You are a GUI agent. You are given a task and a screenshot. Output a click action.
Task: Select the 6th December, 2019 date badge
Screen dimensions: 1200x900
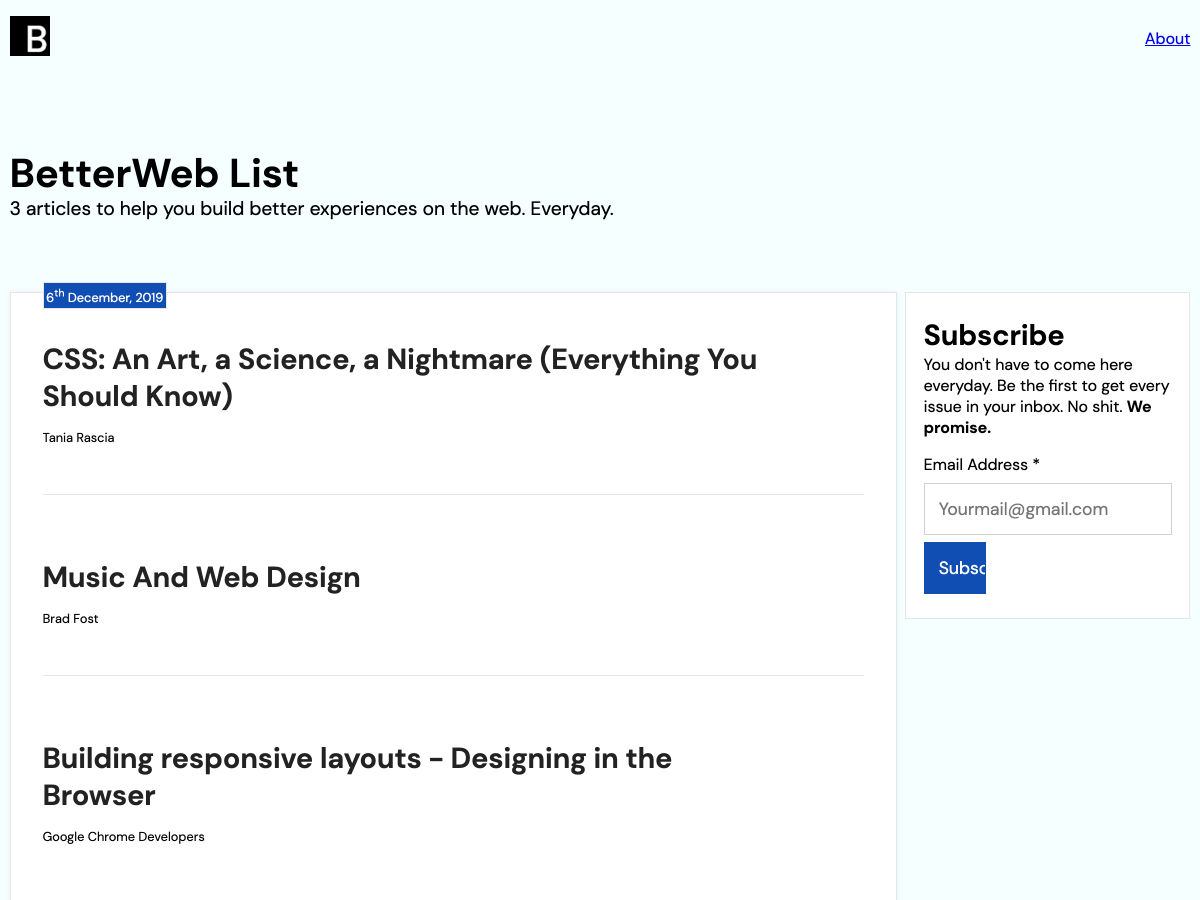pos(105,297)
